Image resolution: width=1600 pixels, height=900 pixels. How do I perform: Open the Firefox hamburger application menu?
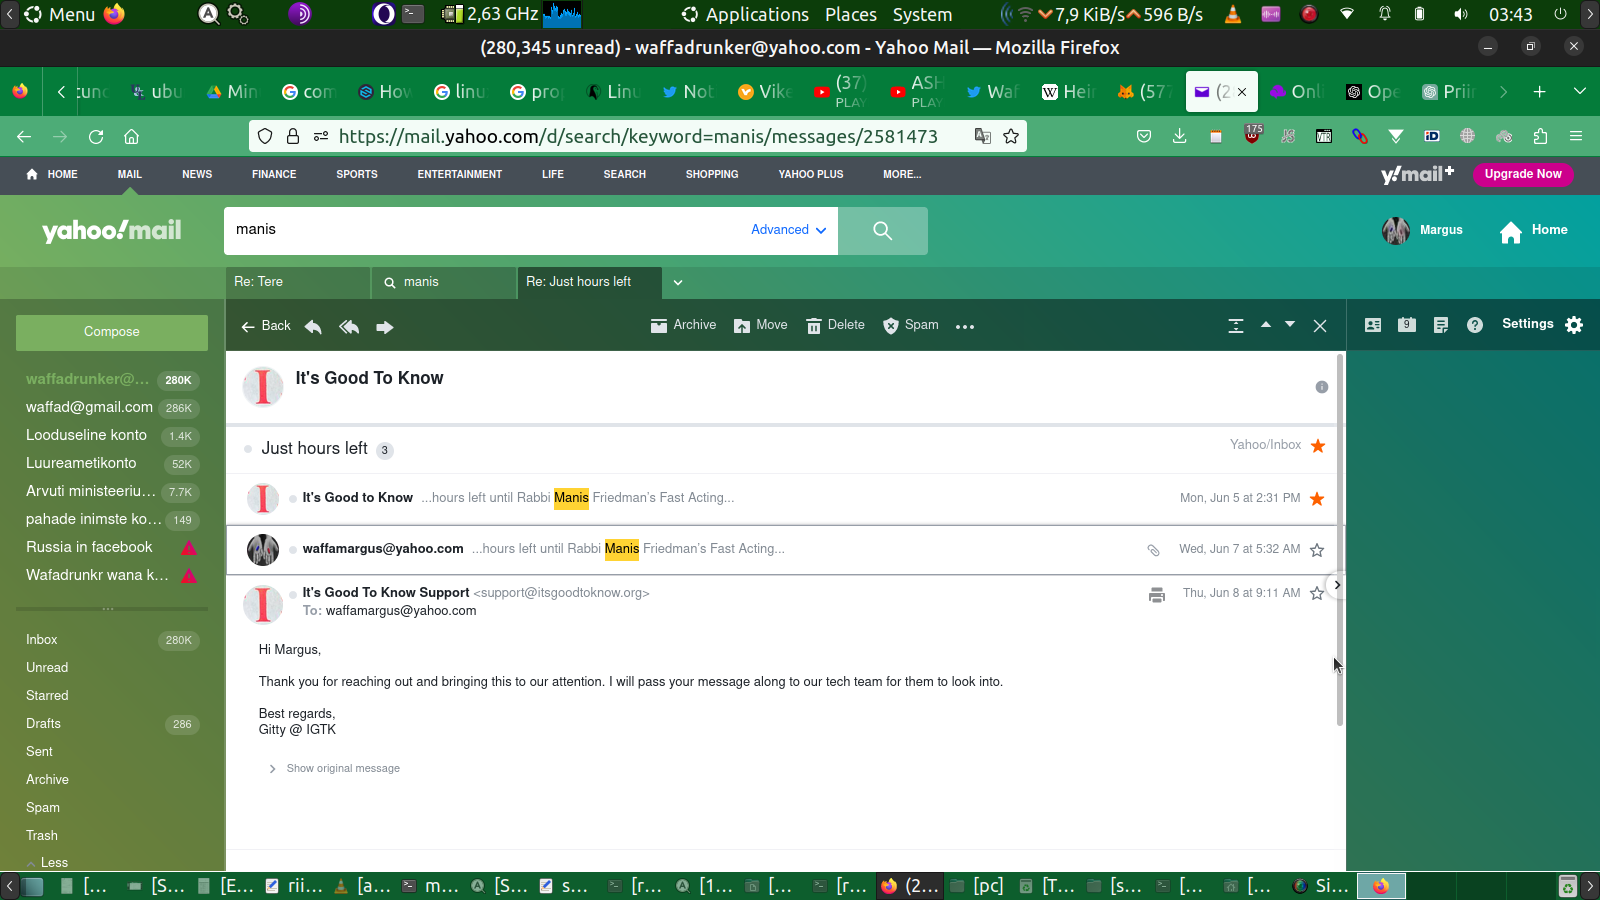pos(1576,137)
